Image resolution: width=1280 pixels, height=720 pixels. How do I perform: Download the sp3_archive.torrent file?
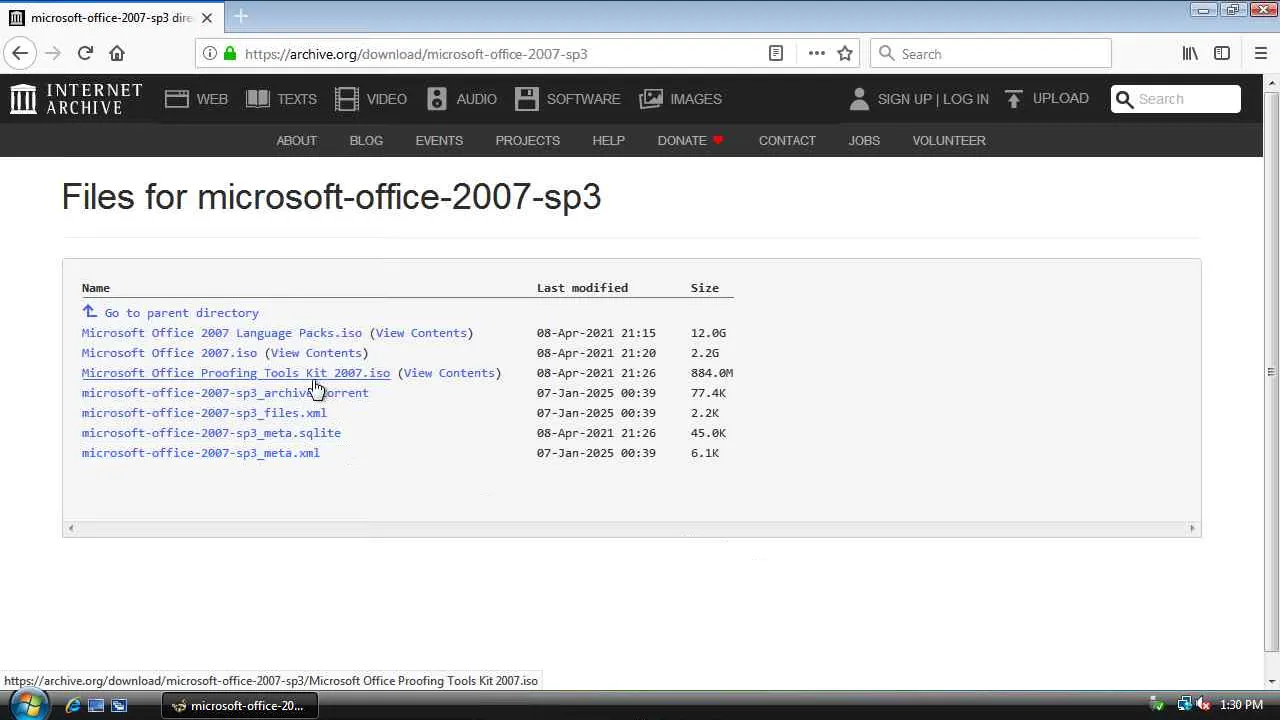tap(225, 393)
